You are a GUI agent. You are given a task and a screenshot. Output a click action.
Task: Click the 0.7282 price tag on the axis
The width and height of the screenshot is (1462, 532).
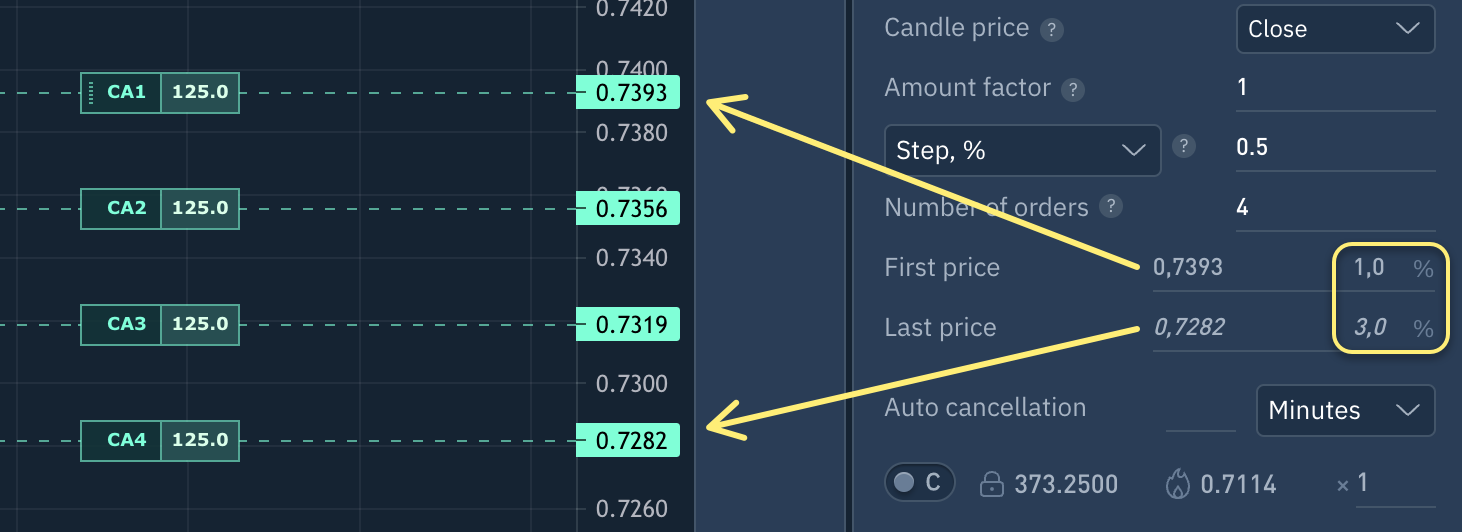[x=629, y=440]
